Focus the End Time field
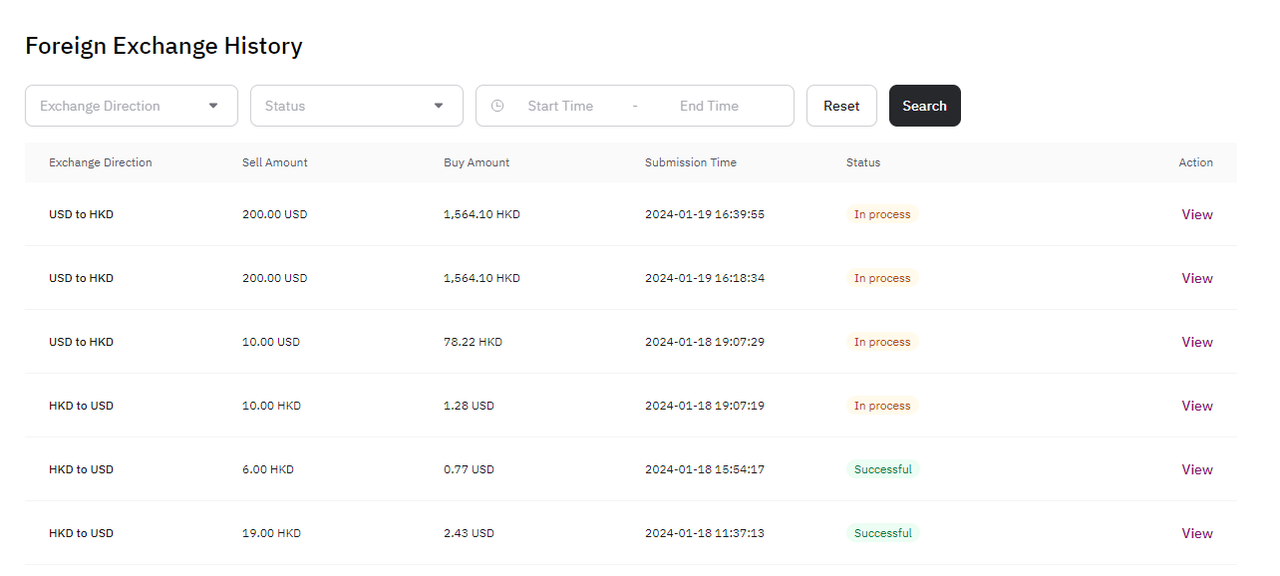 point(709,106)
